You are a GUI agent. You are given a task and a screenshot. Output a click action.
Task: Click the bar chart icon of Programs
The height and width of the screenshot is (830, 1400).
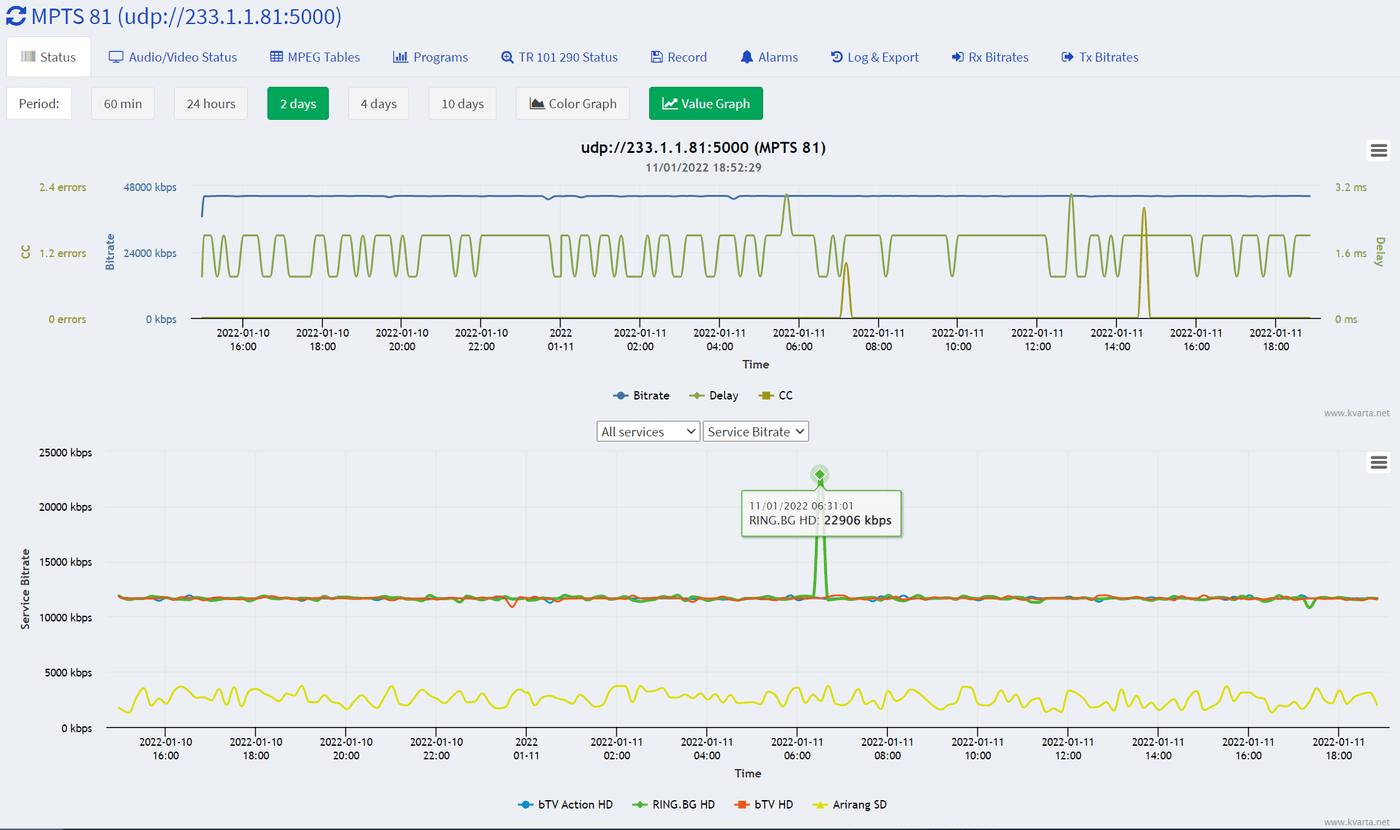click(400, 57)
